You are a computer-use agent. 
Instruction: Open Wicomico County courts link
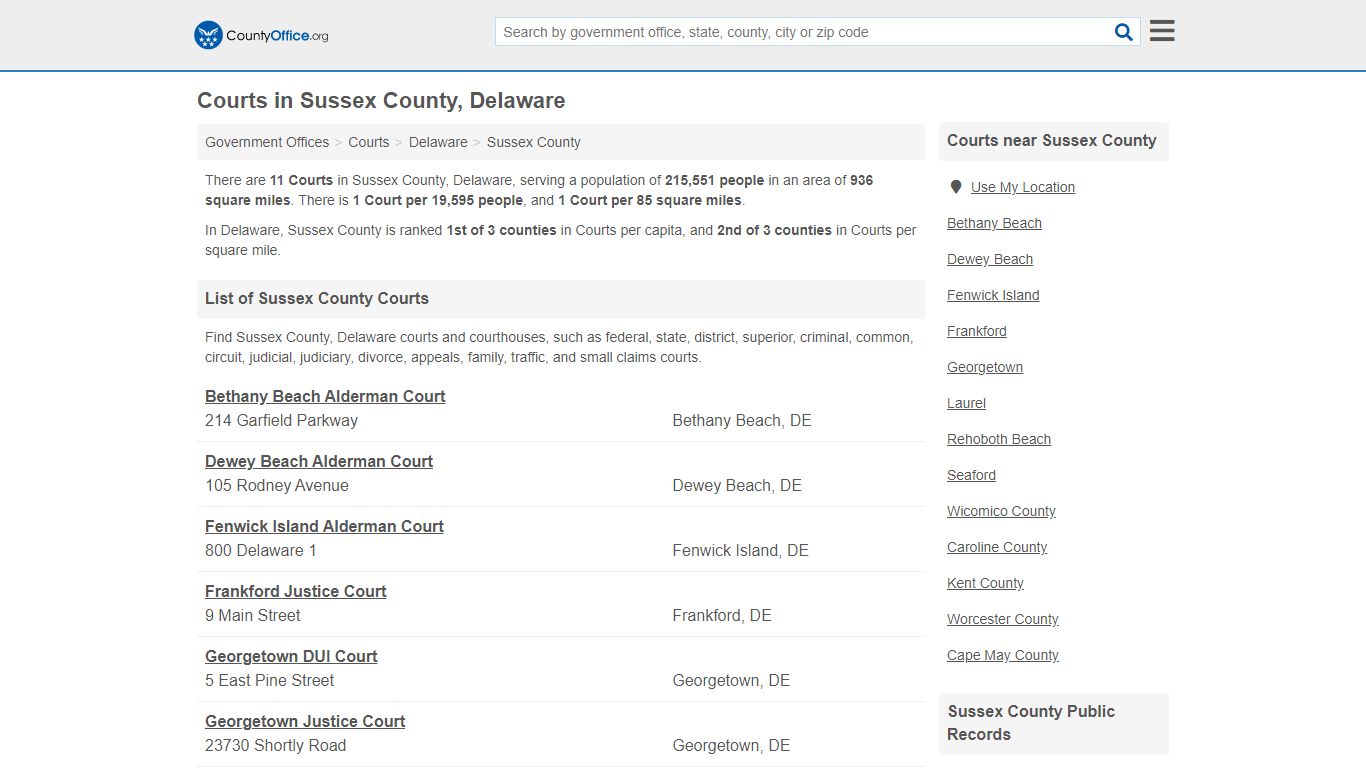click(x=1001, y=511)
